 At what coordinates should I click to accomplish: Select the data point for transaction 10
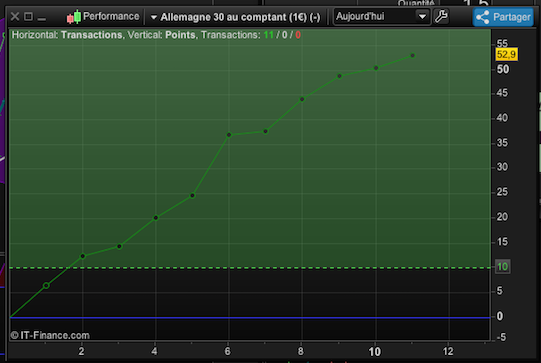(376, 68)
